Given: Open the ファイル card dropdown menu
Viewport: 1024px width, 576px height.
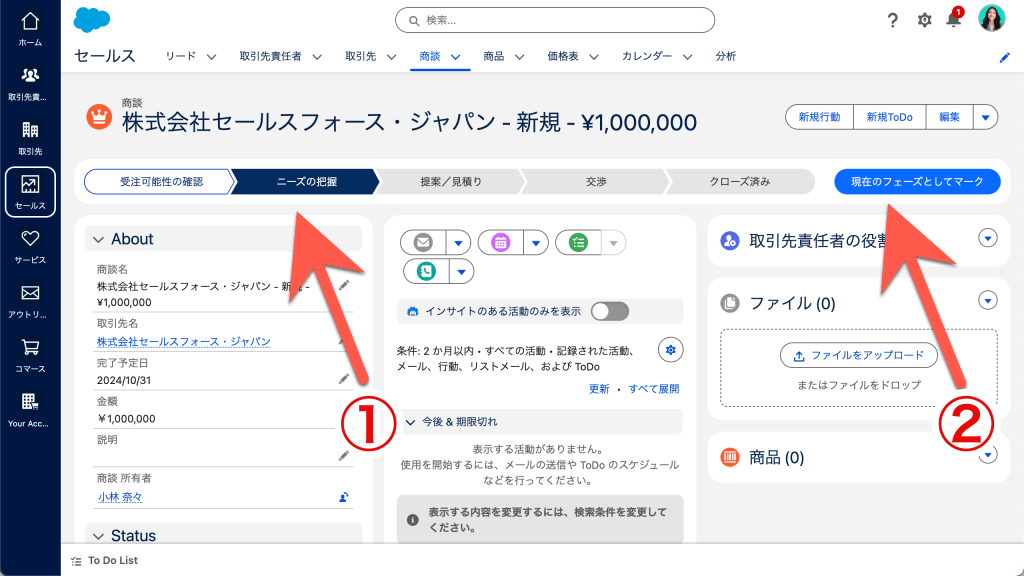Looking at the screenshot, I should (x=987, y=300).
